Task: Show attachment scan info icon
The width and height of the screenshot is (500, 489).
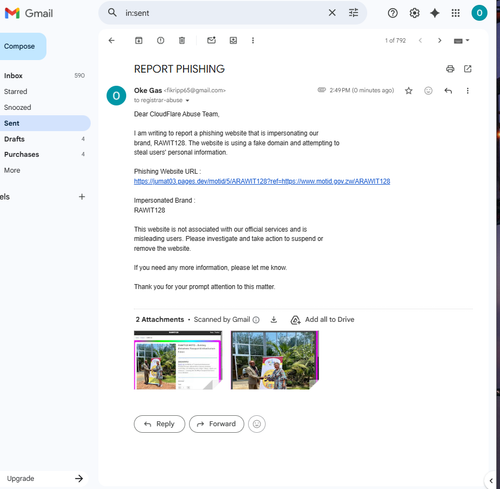Action: pyautogui.click(x=256, y=320)
